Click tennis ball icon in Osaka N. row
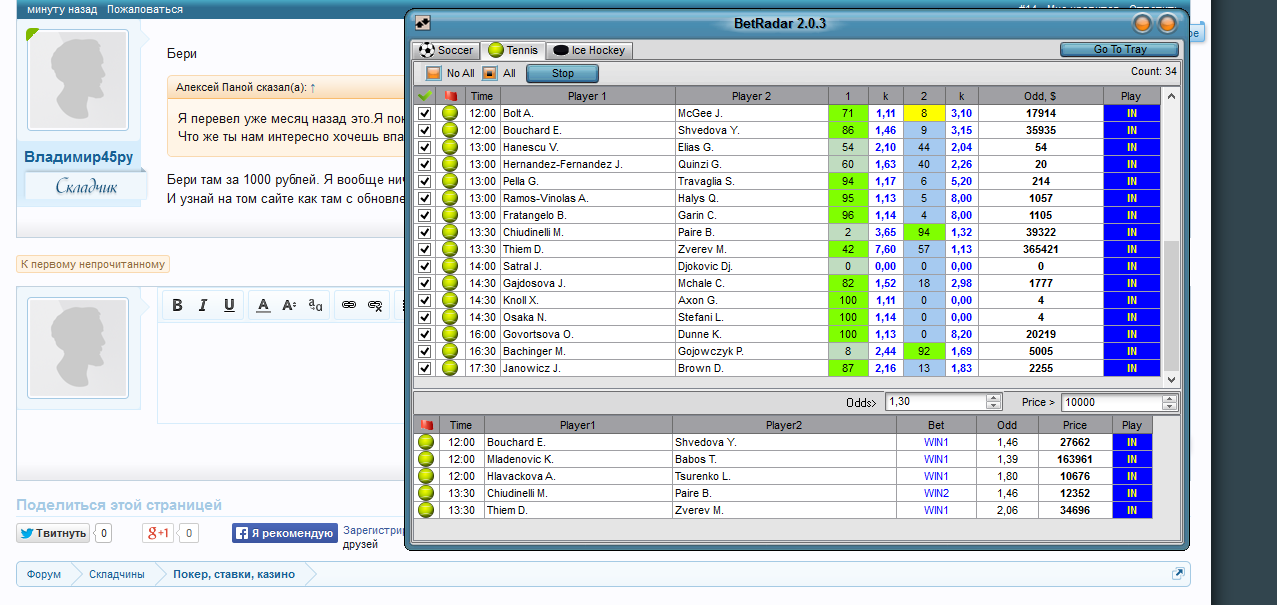 click(x=451, y=318)
